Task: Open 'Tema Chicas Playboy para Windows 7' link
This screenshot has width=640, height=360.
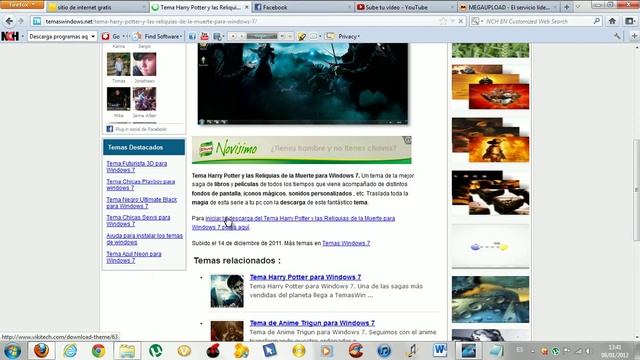Action: (141, 184)
